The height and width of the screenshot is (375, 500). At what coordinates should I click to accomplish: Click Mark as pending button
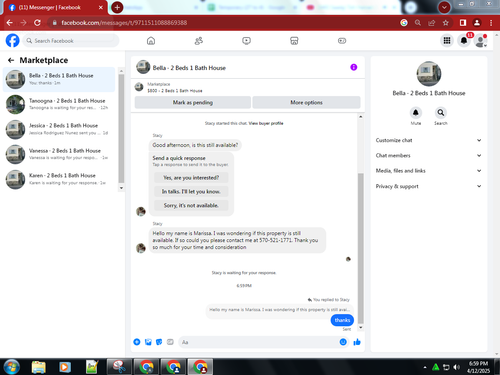193,102
